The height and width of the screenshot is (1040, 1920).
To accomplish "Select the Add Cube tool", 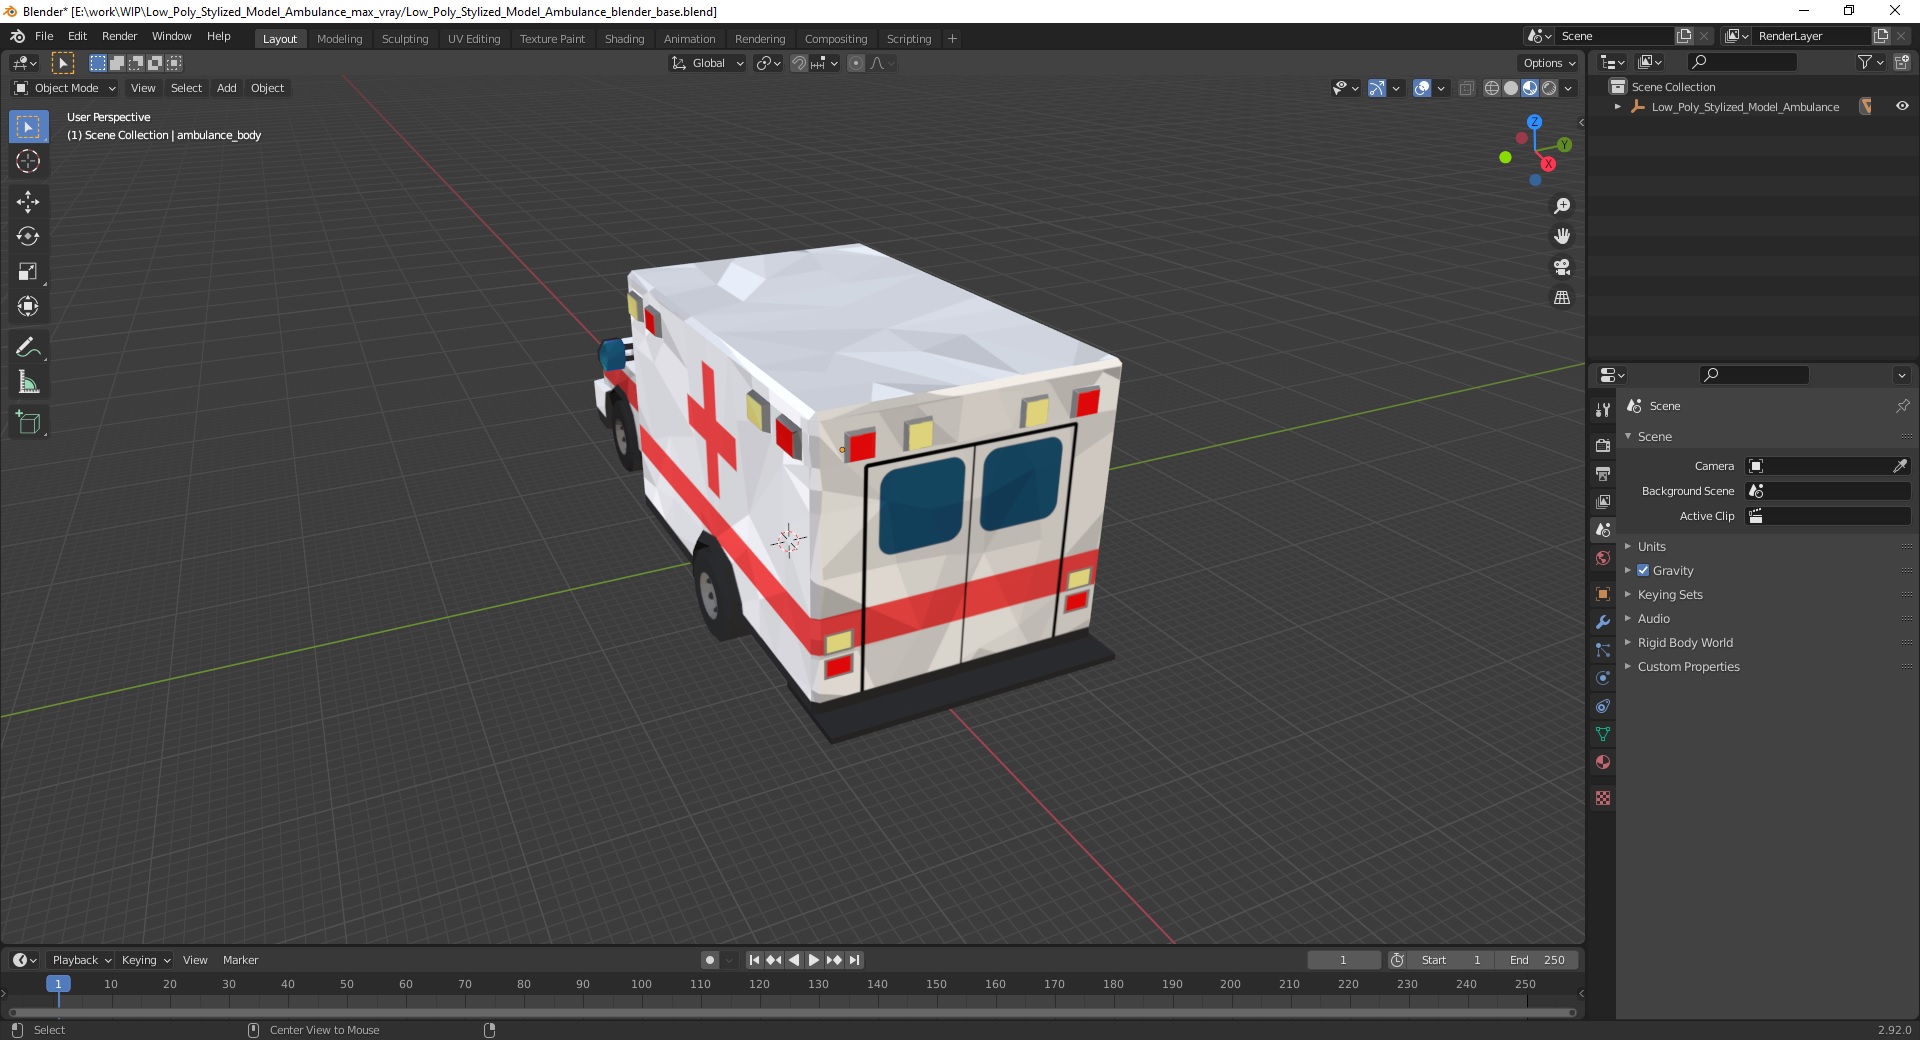I will (28, 423).
